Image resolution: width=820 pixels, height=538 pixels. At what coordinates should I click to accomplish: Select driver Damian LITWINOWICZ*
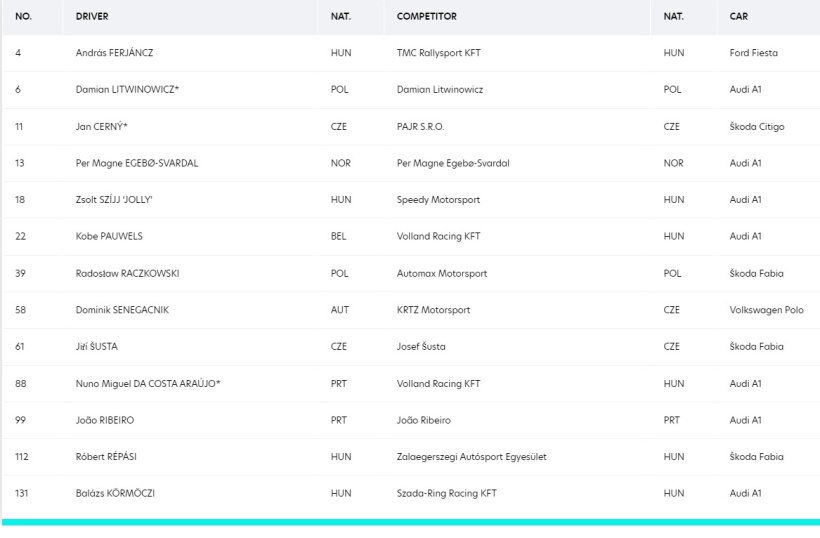point(127,89)
